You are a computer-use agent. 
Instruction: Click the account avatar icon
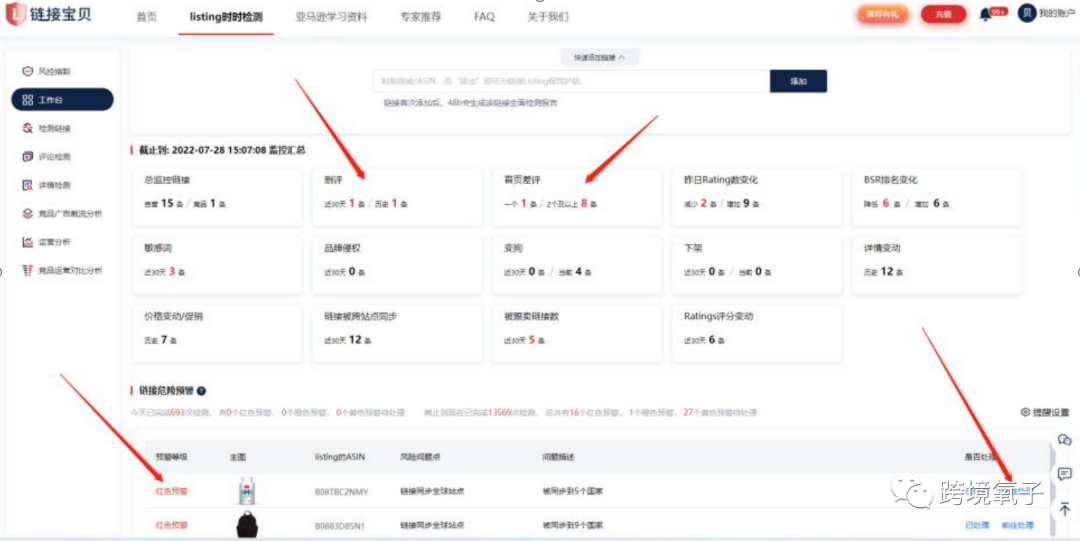coord(1026,13)
